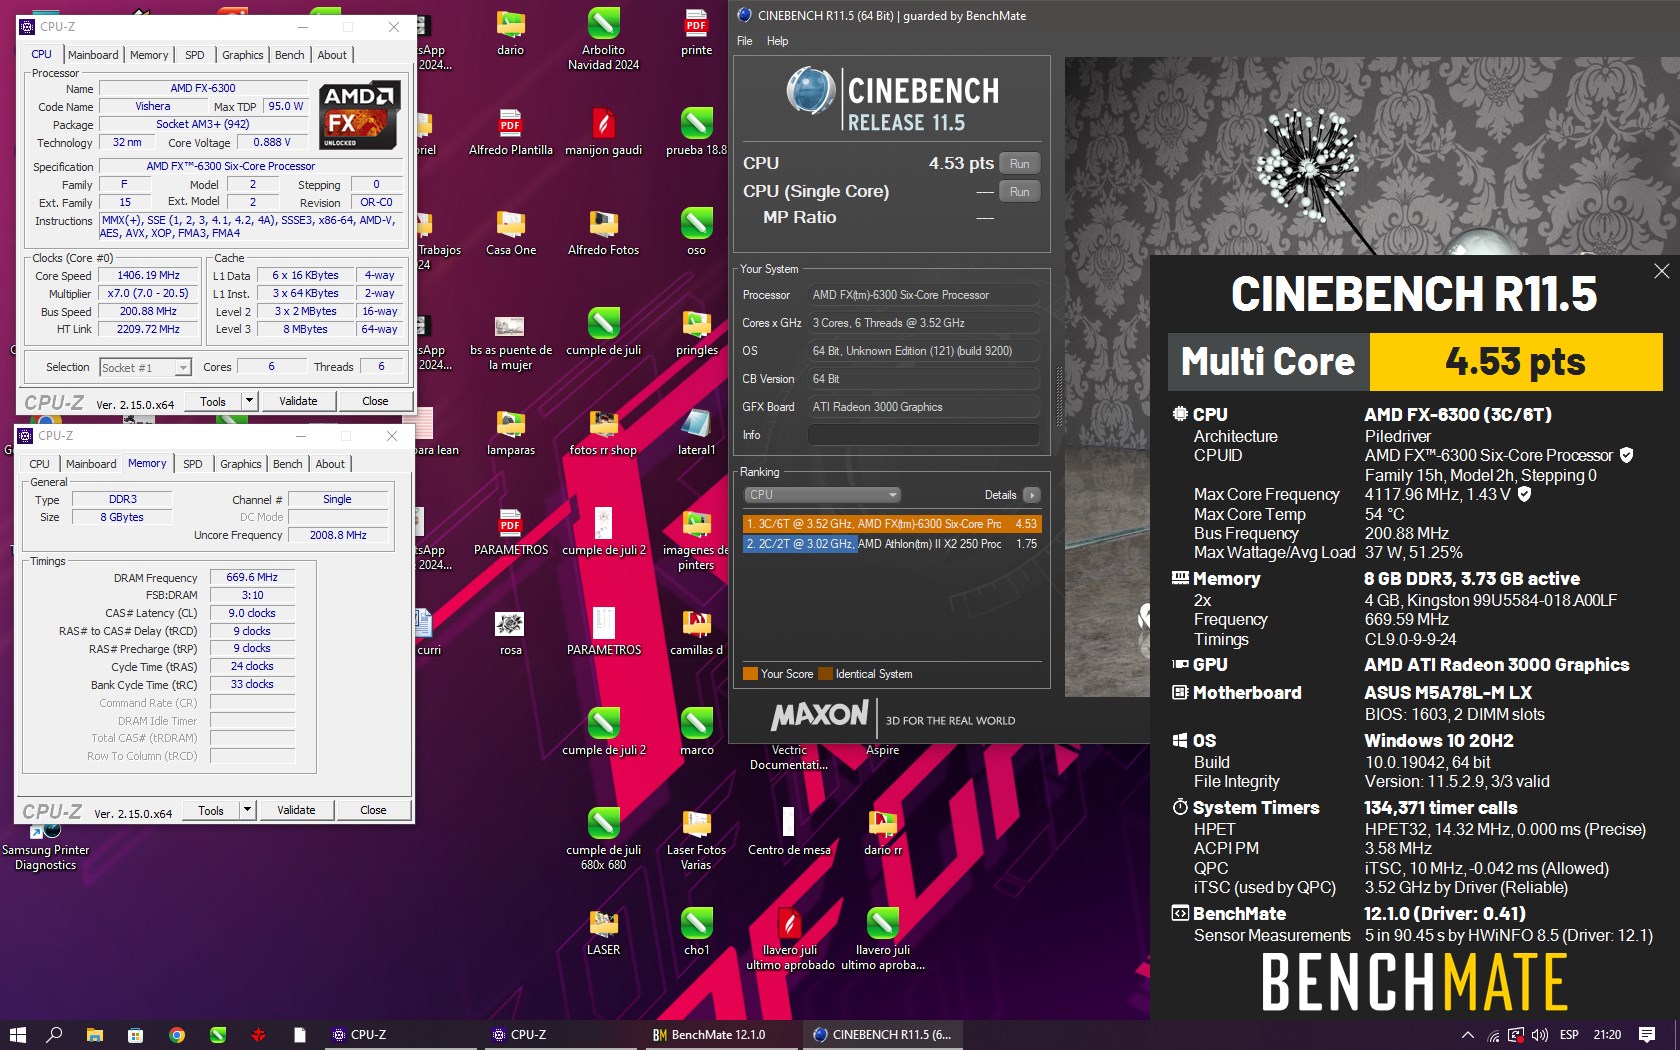Open the Graphics tab in top CPU-Z window
The width and height of the screenshot is (1680, 1050).
(x=243, y=55)
